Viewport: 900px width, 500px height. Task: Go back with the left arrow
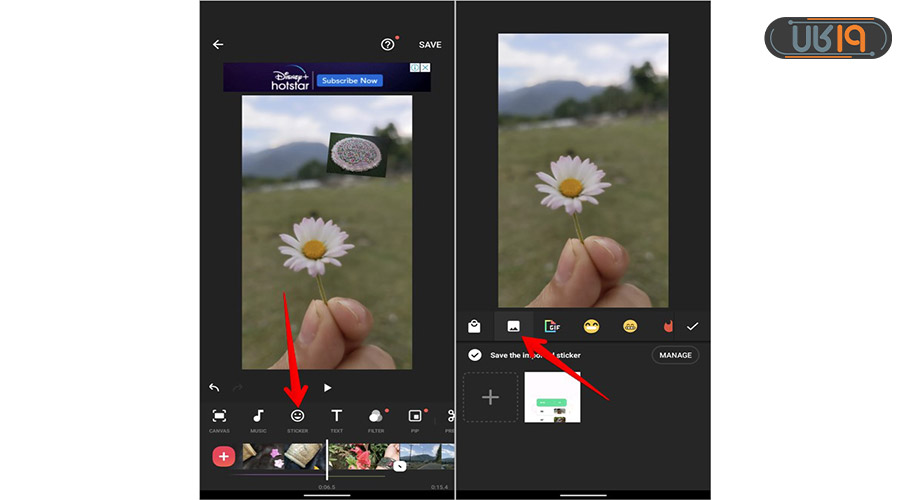point(218,45)
